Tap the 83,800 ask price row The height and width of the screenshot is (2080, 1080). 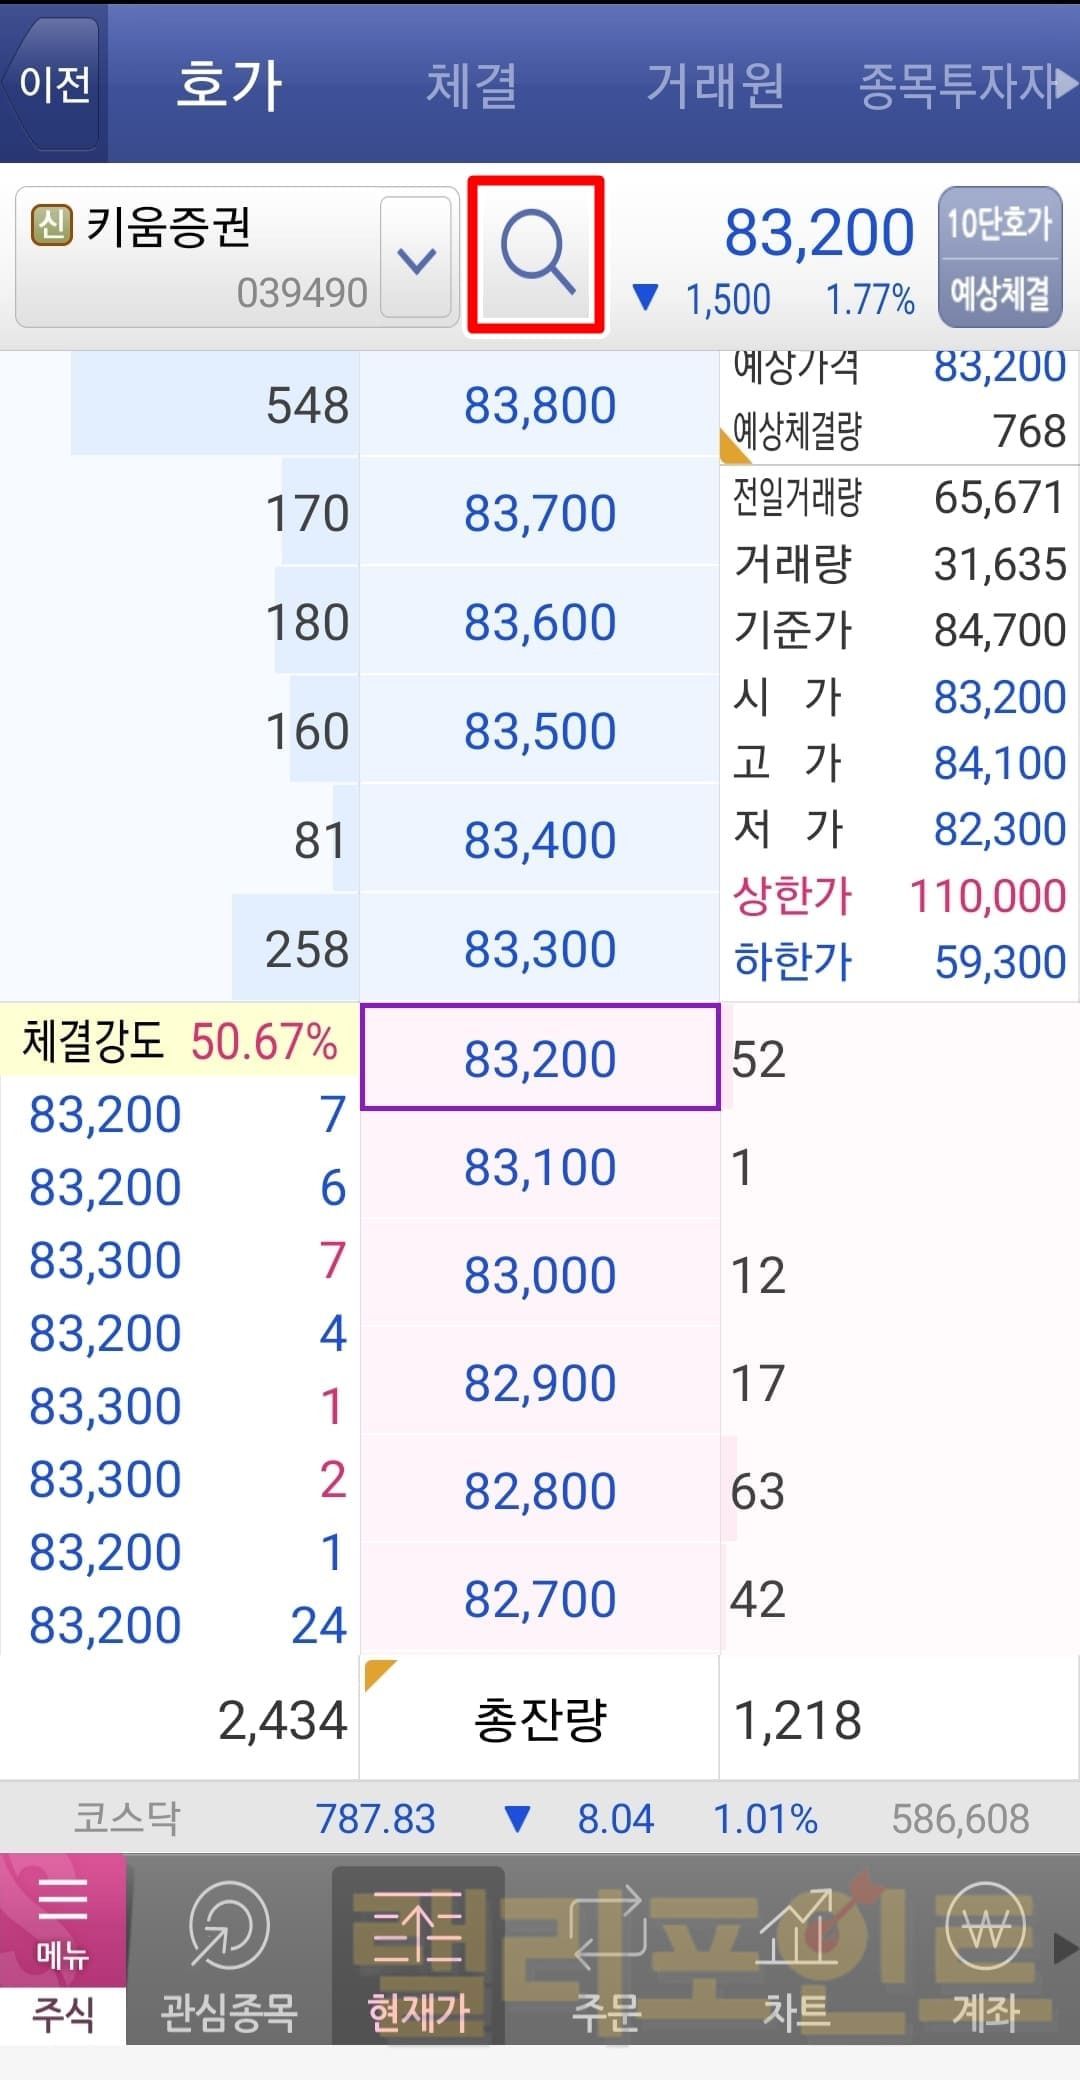click(x=539, y=406)
